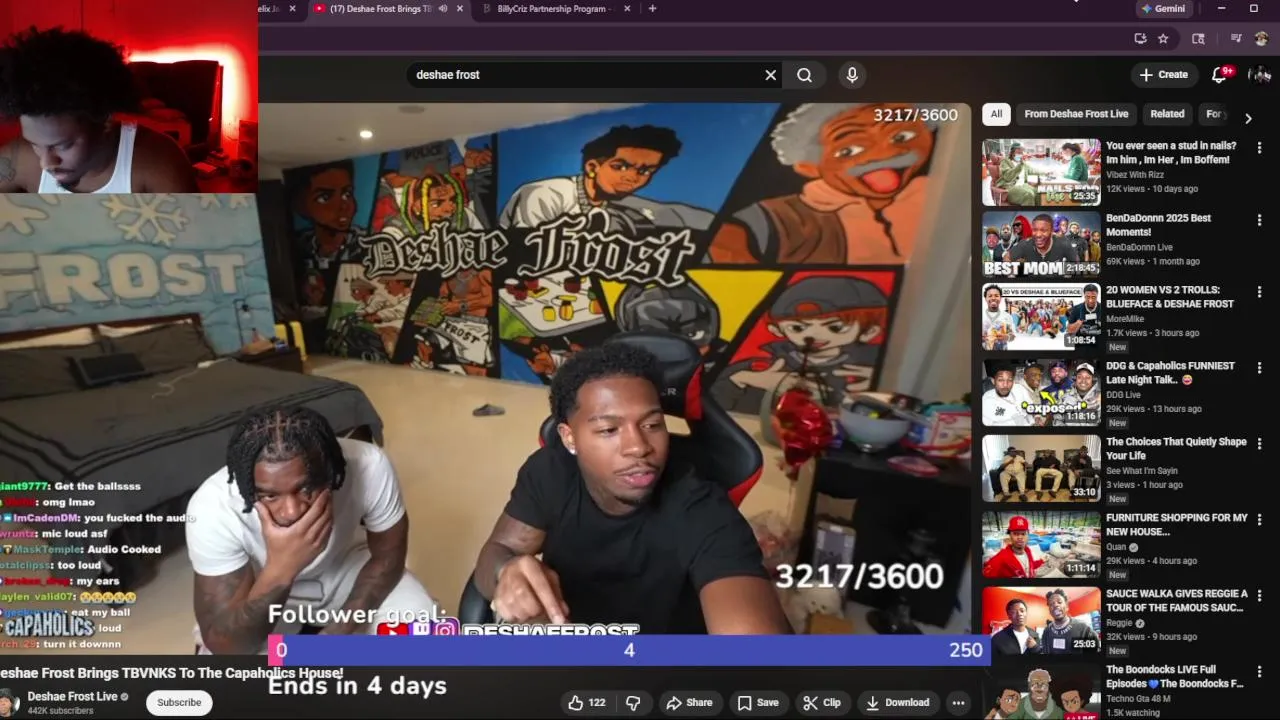Click the magnifier search button
This screenshot has height=720, width=1280.
click(x=804, y=75)
